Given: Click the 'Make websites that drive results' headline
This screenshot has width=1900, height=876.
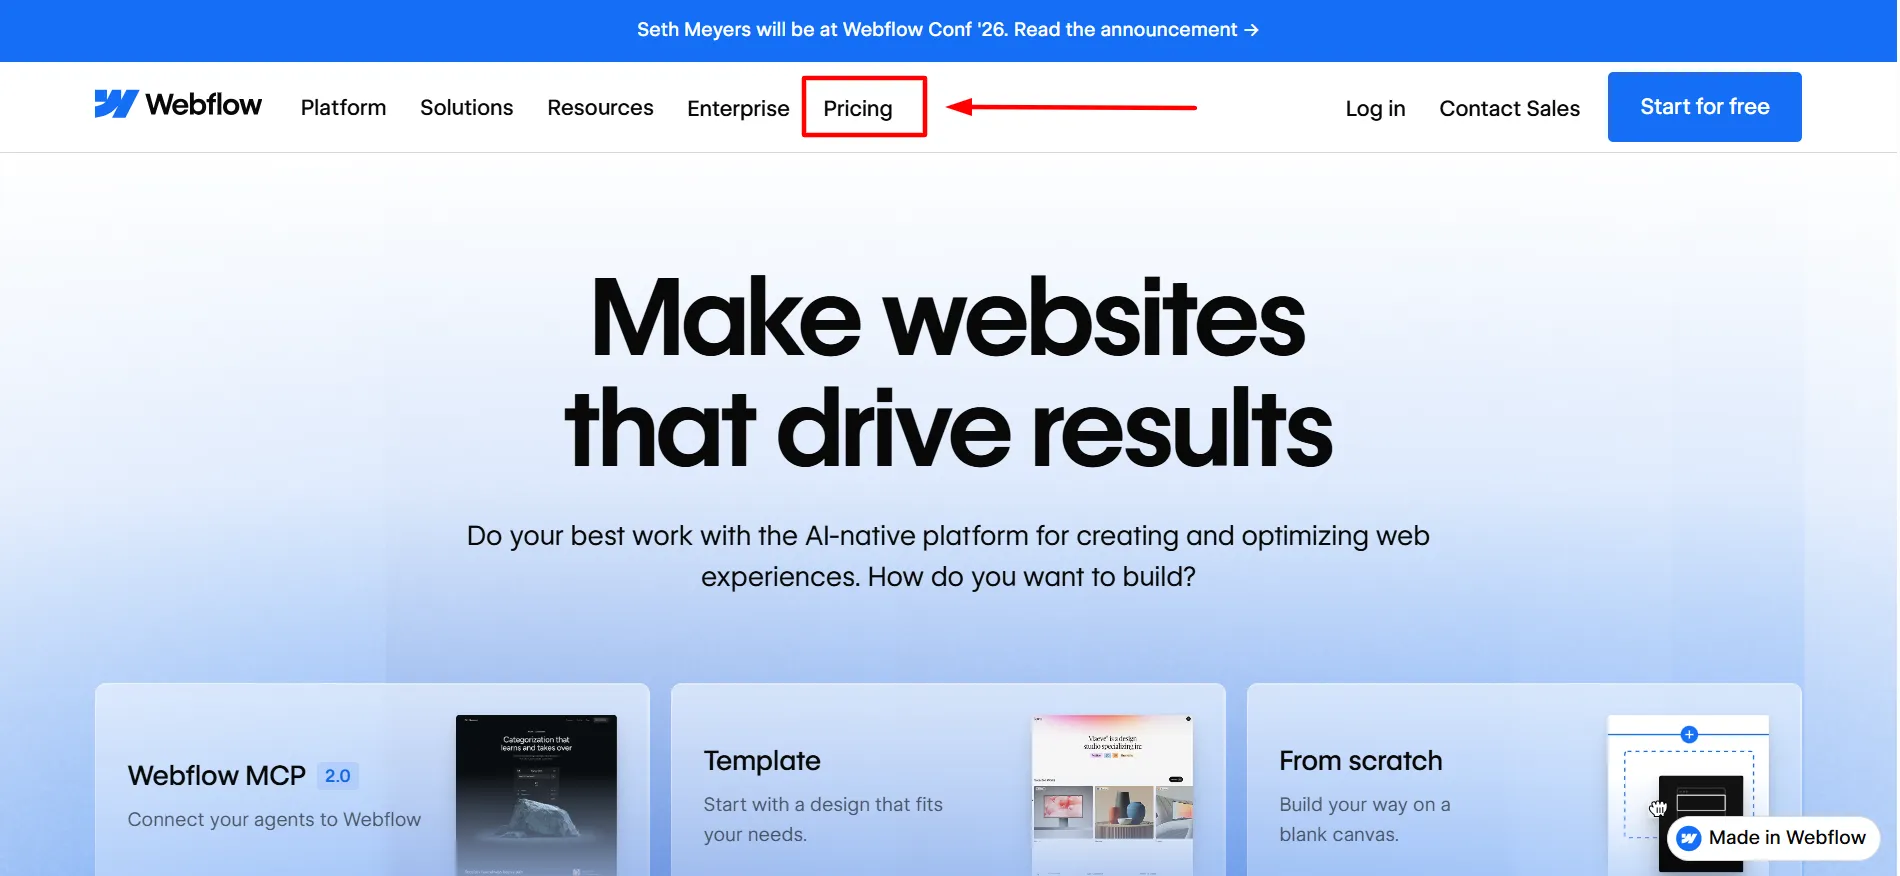Looking at the screenshot, I should 948,373.
